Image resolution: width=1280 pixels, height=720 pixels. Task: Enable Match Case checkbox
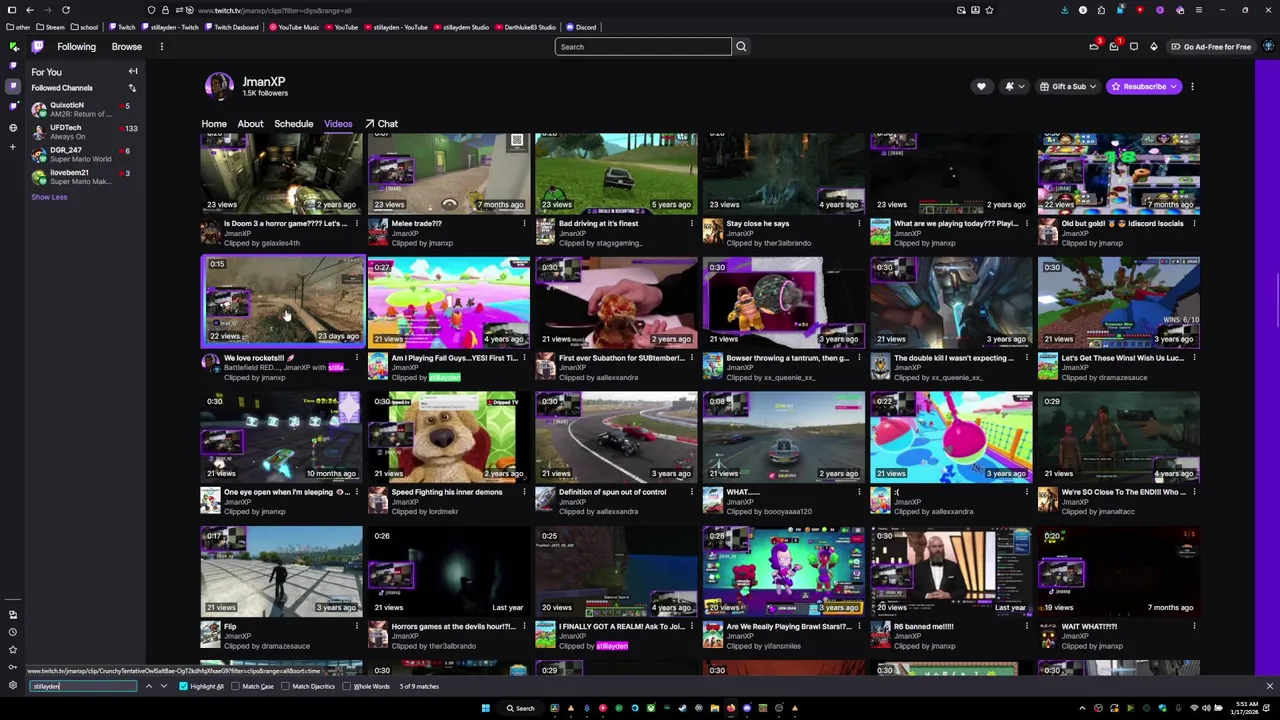pos(236,686)
